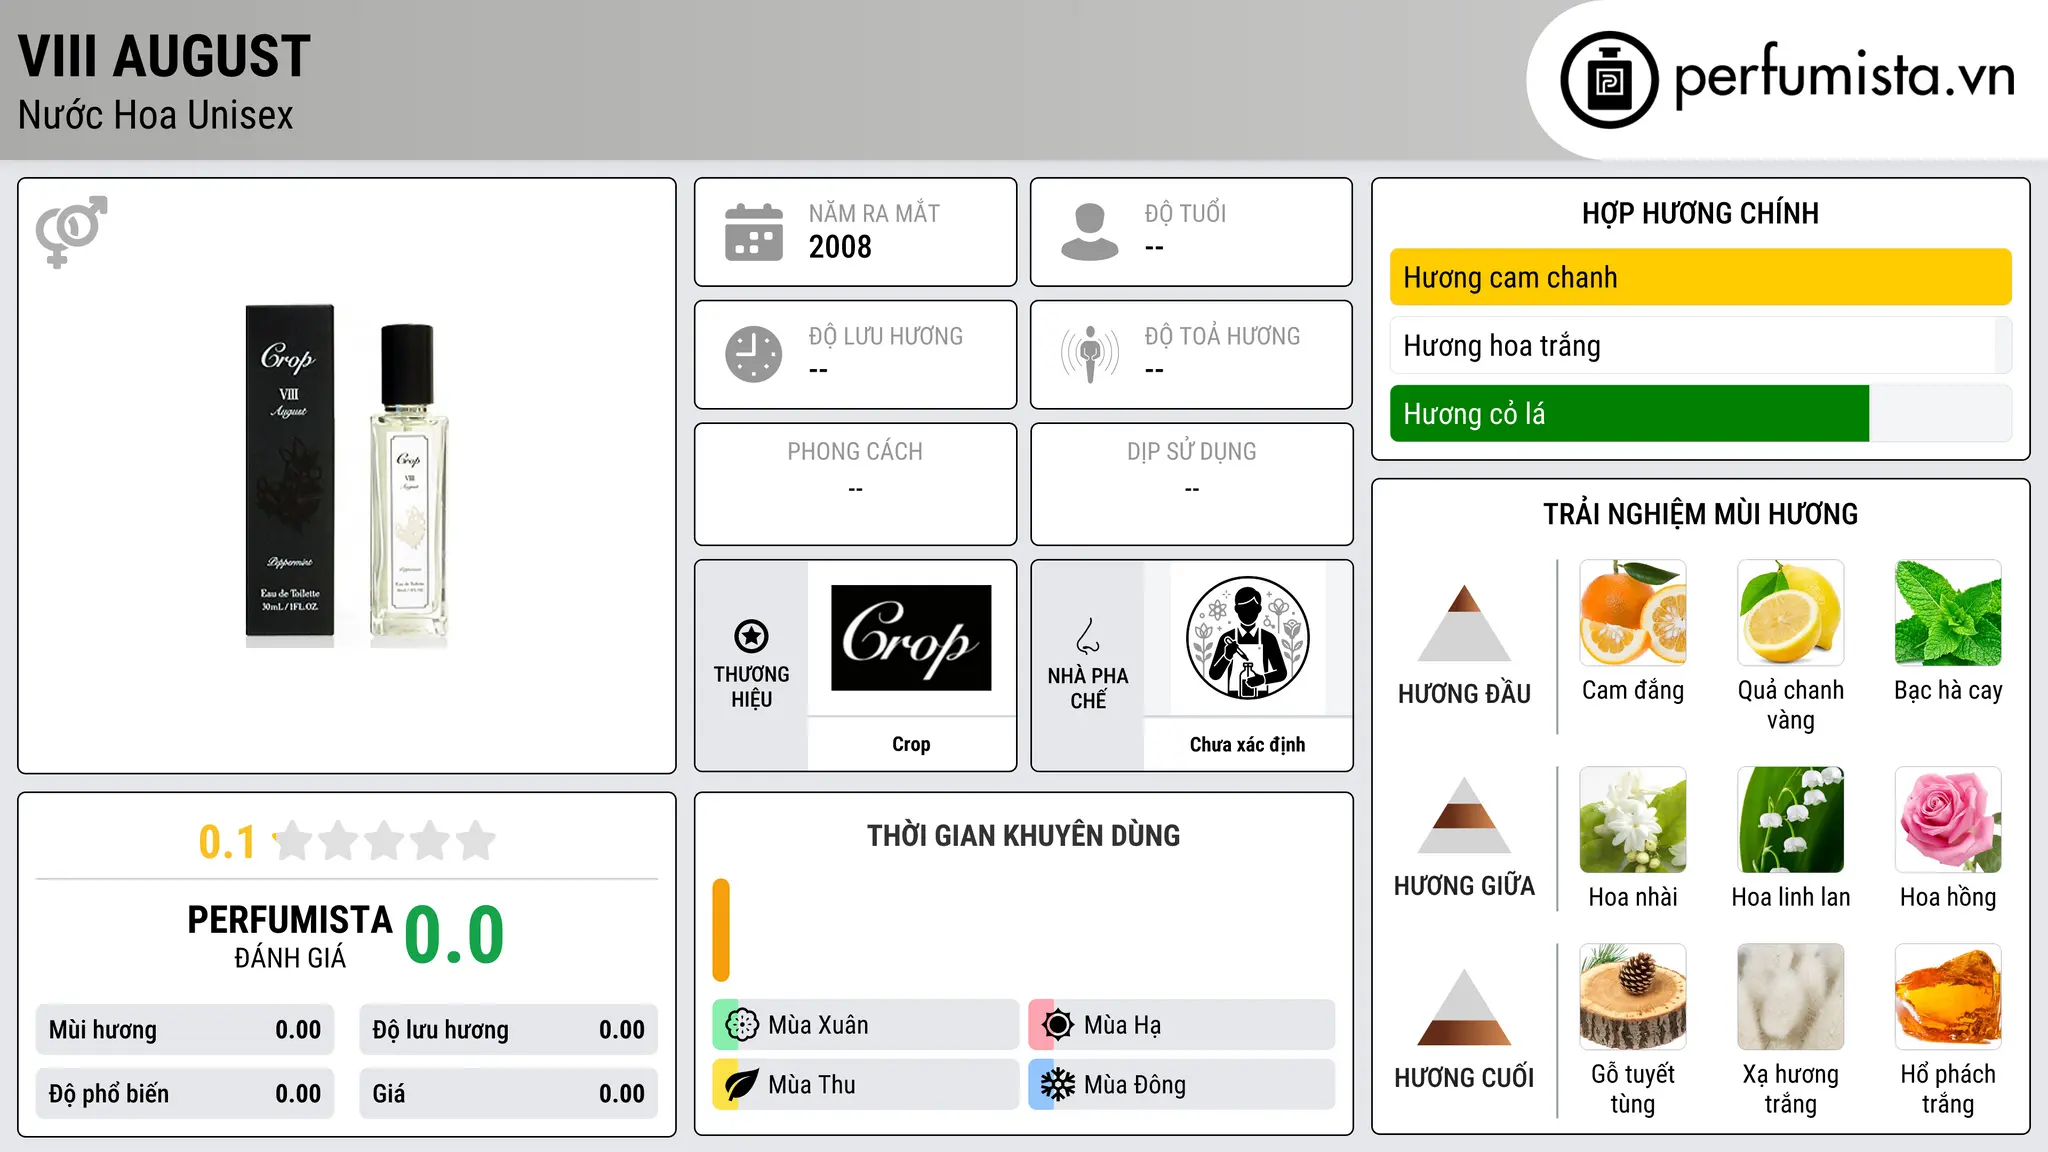Open the Cam đắng orange note image
The width and height of the screenshot is (2048, 1152).
click(x=1633, y=613)
